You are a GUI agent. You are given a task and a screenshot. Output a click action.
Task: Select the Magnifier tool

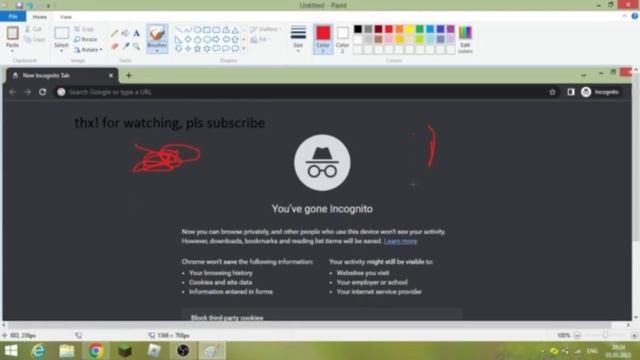point(136,46)
